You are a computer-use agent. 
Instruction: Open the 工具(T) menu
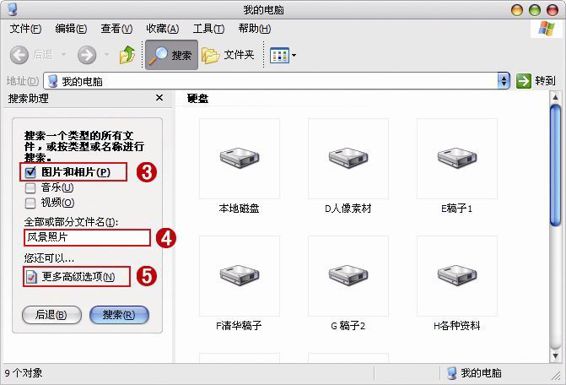[209, 29]
